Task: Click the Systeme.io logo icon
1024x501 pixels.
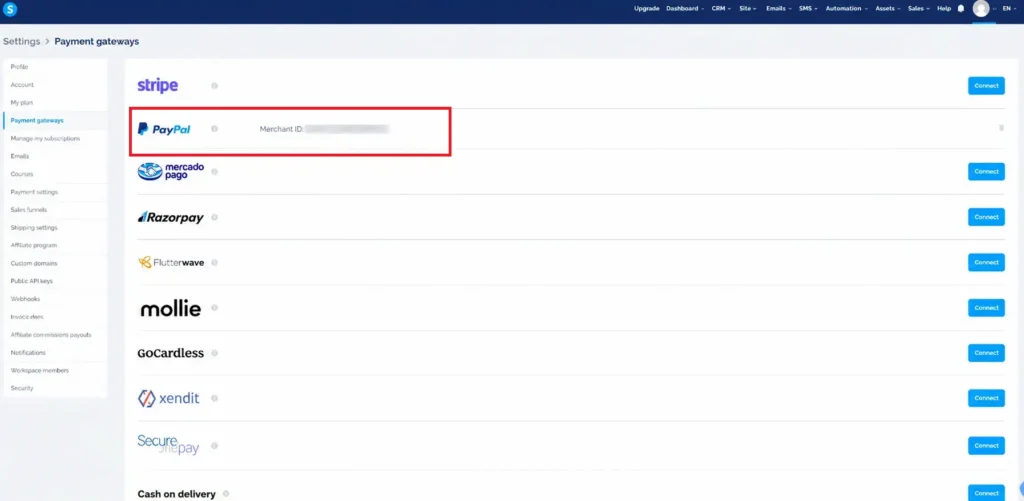Action: click(10, 9)
